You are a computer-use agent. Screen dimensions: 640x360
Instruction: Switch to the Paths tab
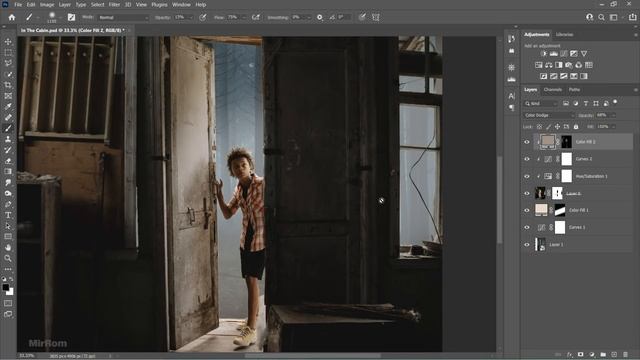pyautogui.click(x=574, y=90)
